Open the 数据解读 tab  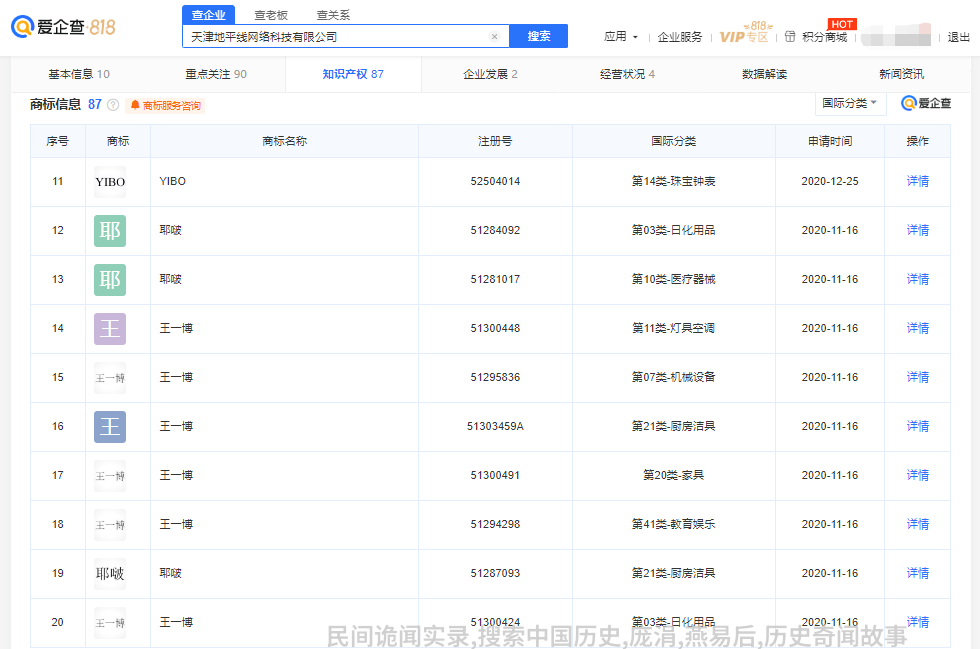pyautogui.click(x=764, y=74)
